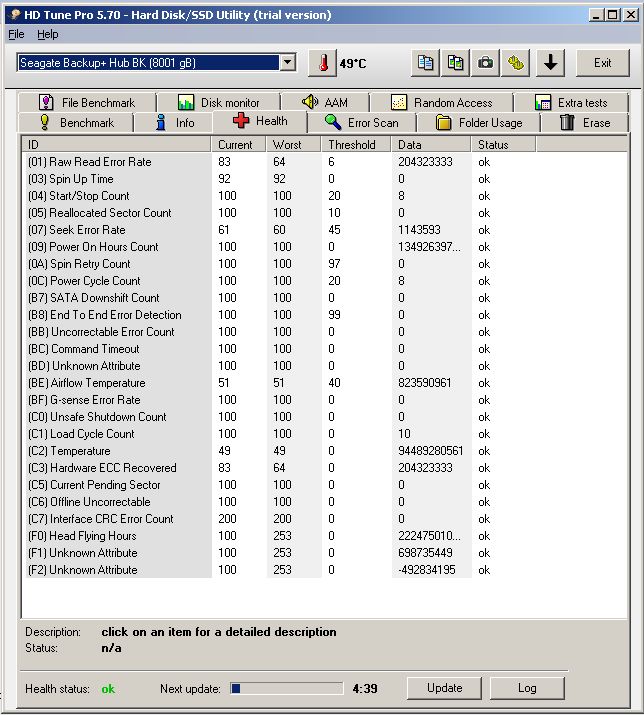This screenshot has height=715, width=644.
Task: Click the 823590961 data value
Action: pyautogui.click(x=425, y=383)
